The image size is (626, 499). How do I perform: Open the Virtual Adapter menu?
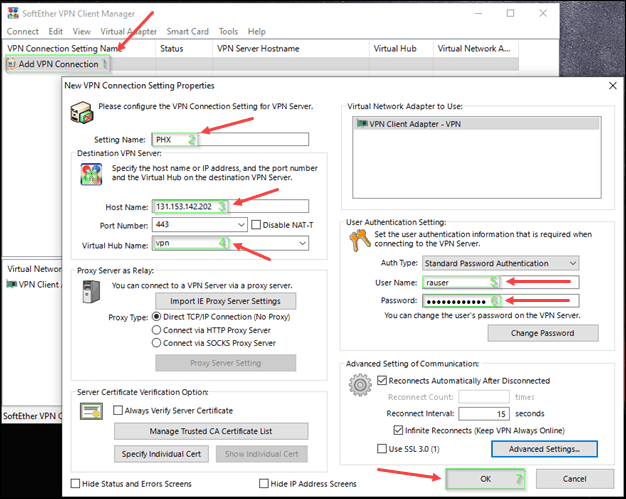coord(128,32)
